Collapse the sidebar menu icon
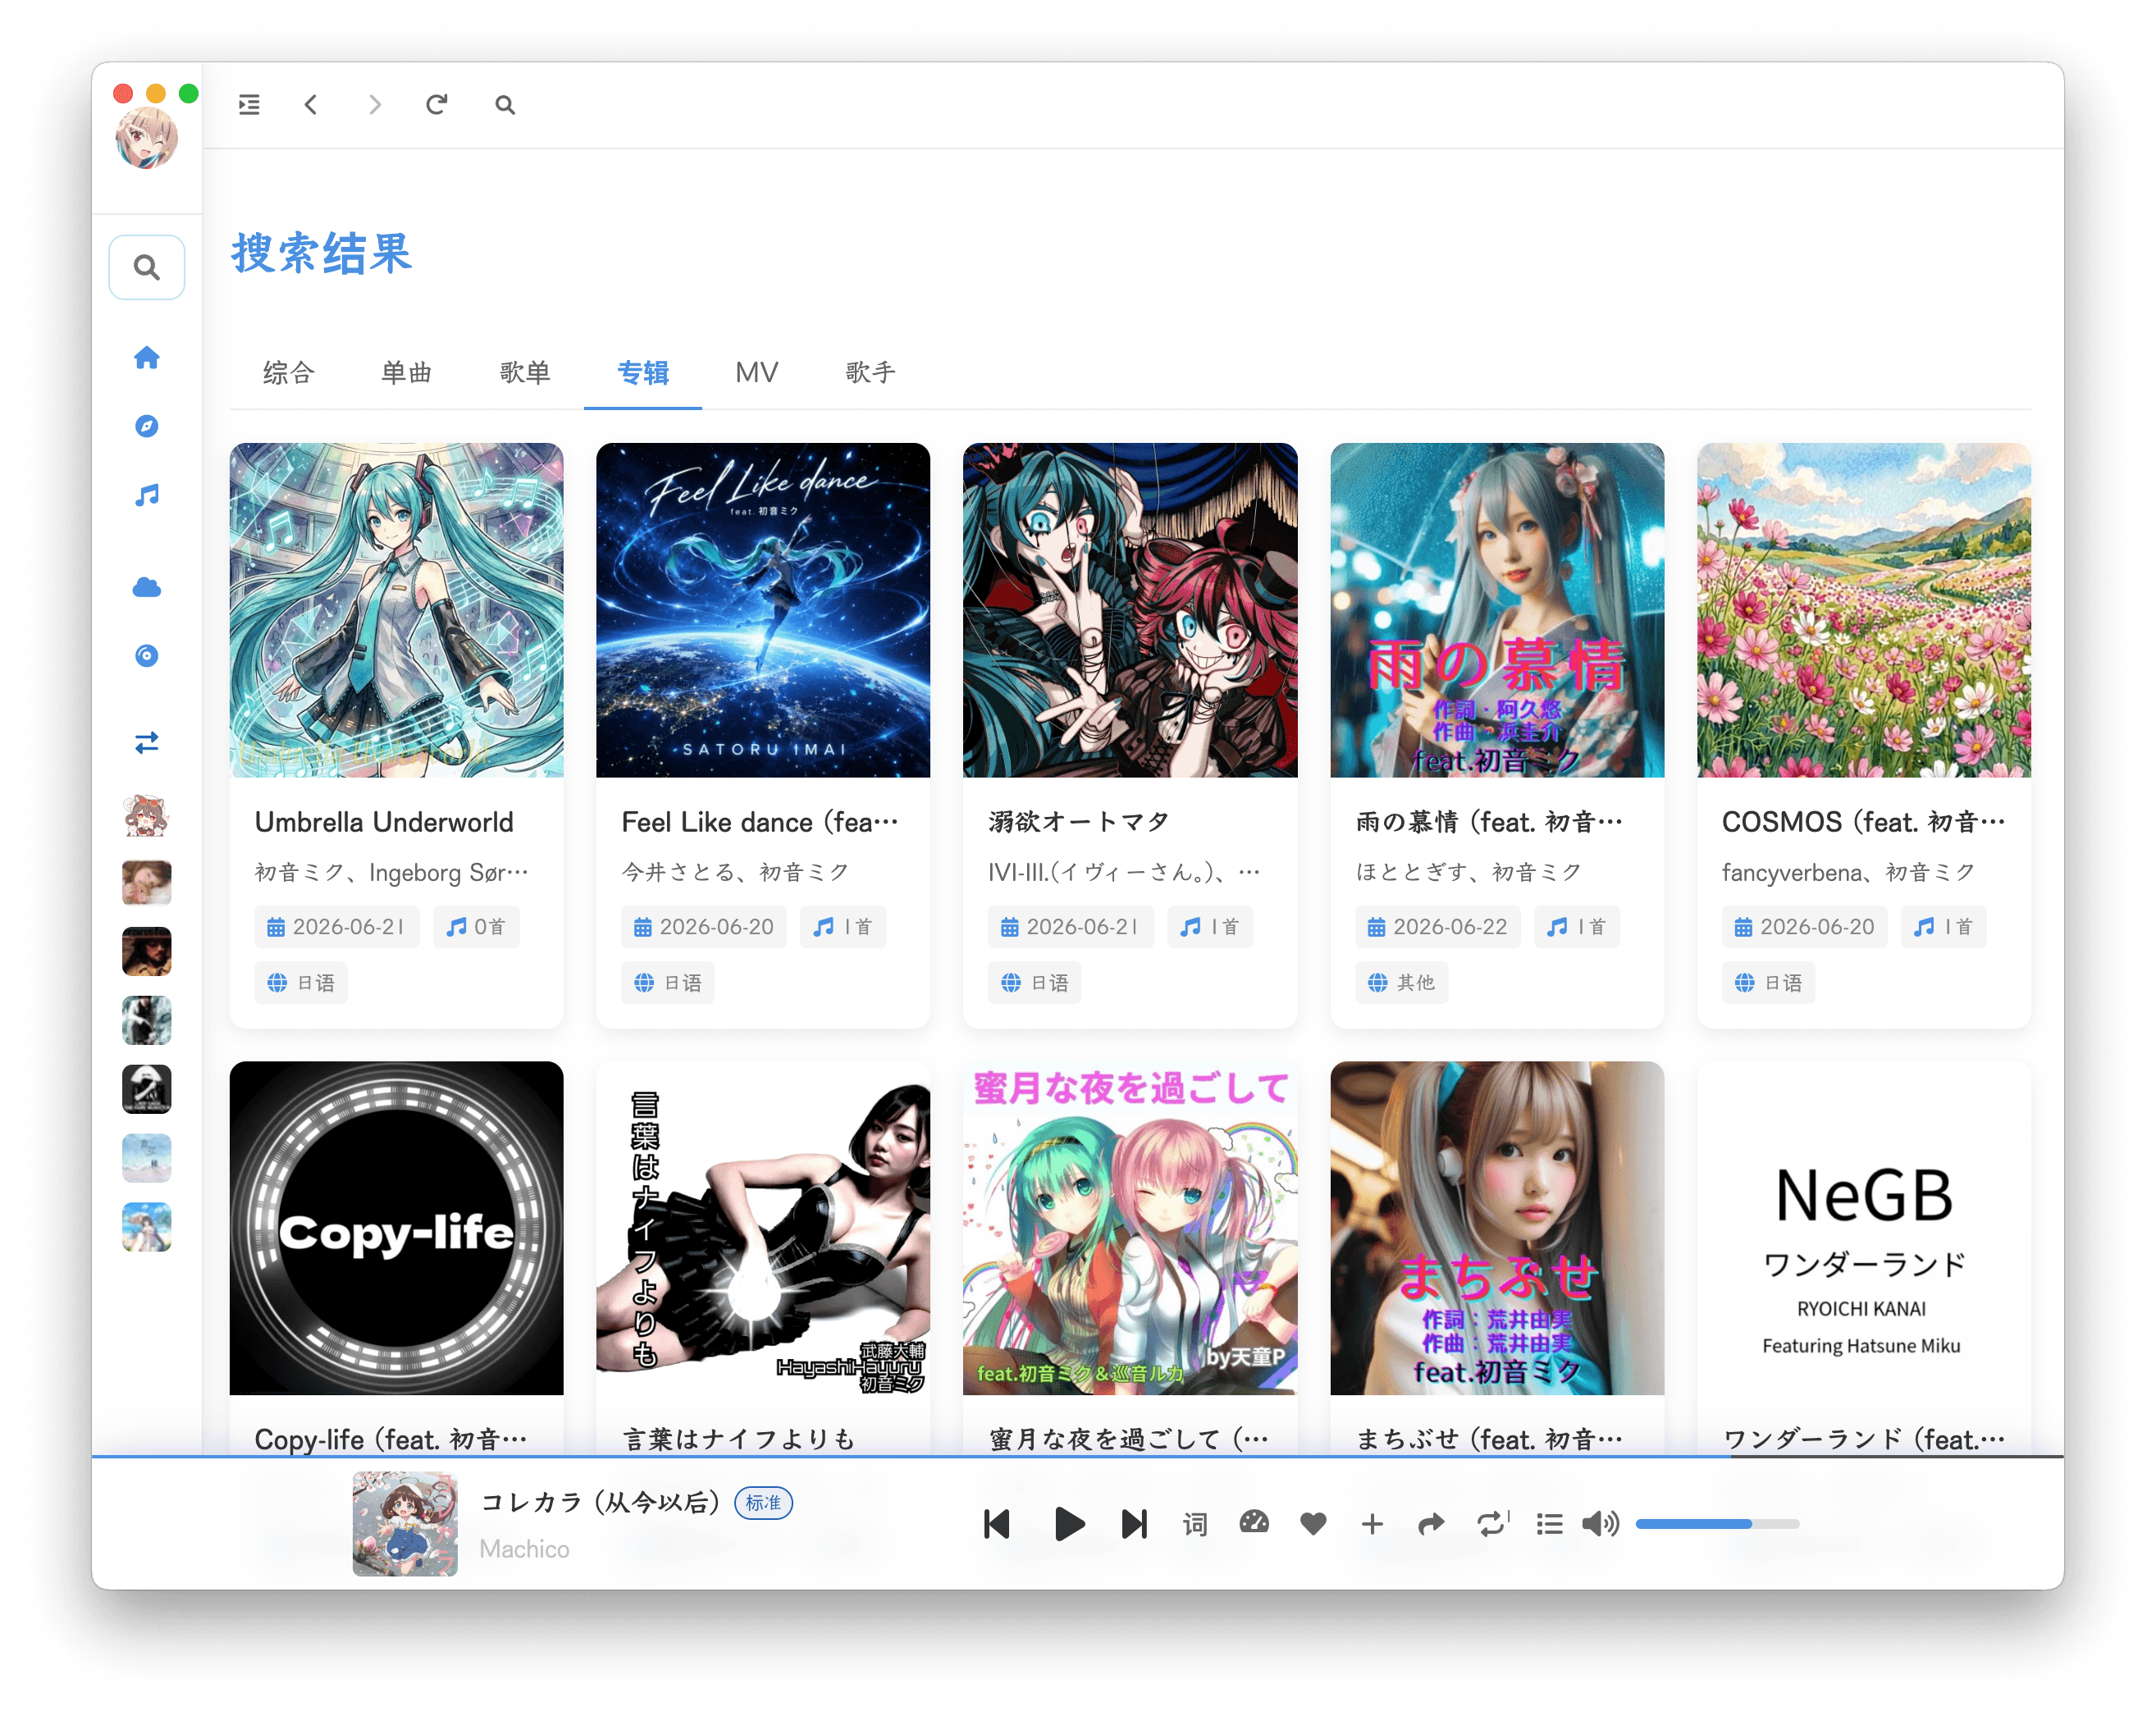The height and width of the screenshot is (1711, 2156). point(249,104)
